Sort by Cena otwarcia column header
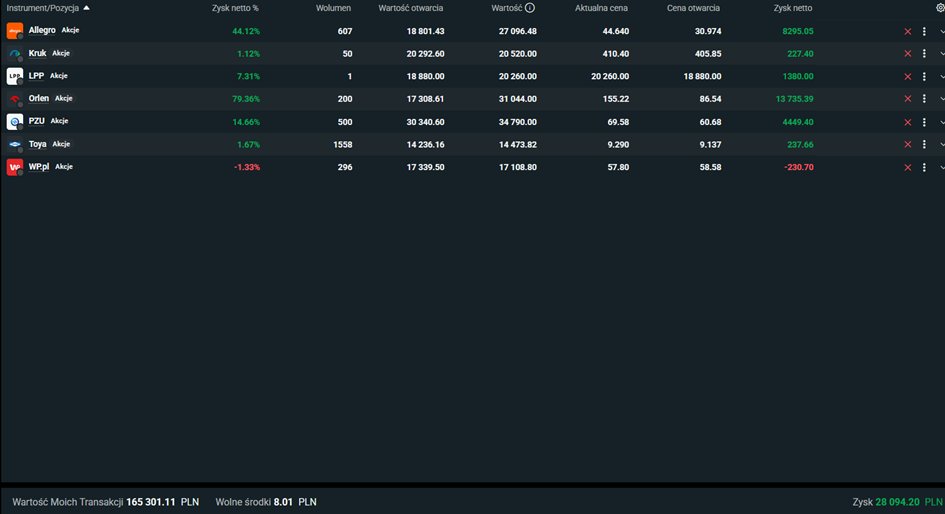This screenshot has width=945, height=514. pos(693,8)
